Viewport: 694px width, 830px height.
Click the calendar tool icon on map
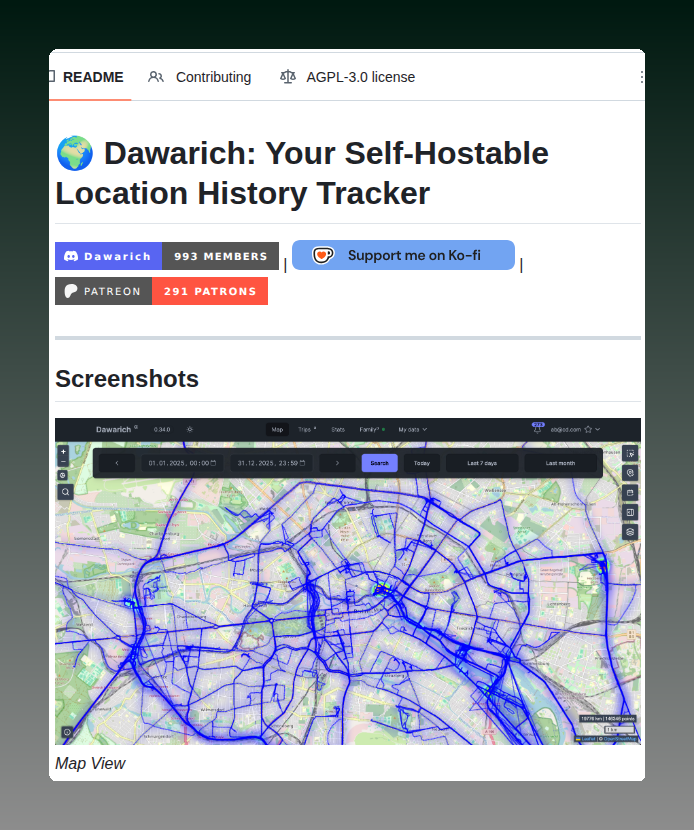(630, 492)
